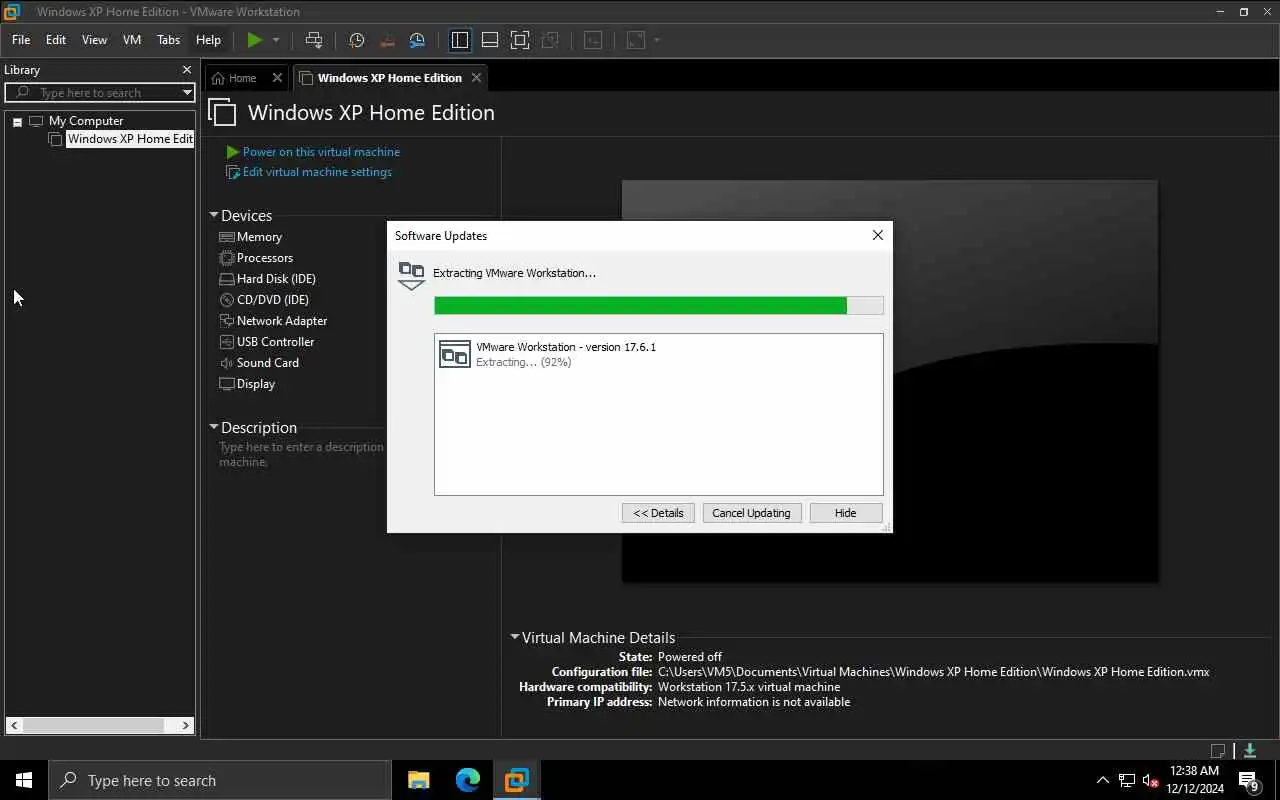The width and height of the screenshot is (1280, 800).
Task: Click the message log status bar icon
Action: point(1218,750)
